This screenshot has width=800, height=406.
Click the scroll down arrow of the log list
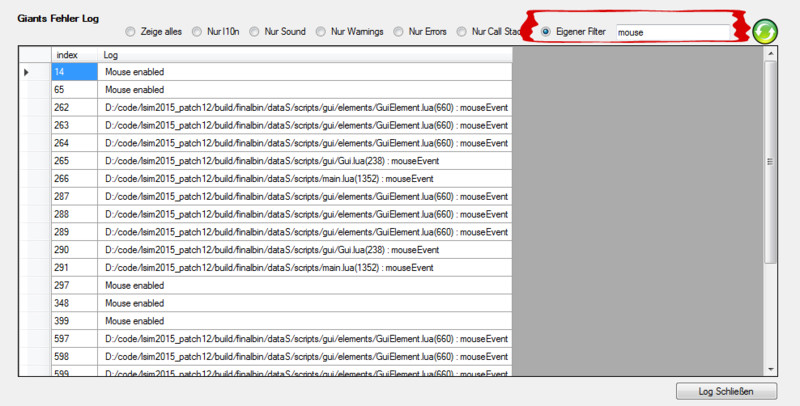pyautogui.click(x=770, y=369)
